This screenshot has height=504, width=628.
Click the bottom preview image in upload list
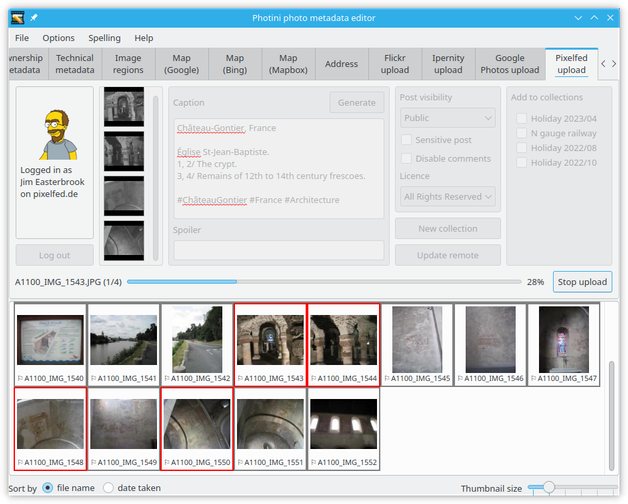pos(124,241)
